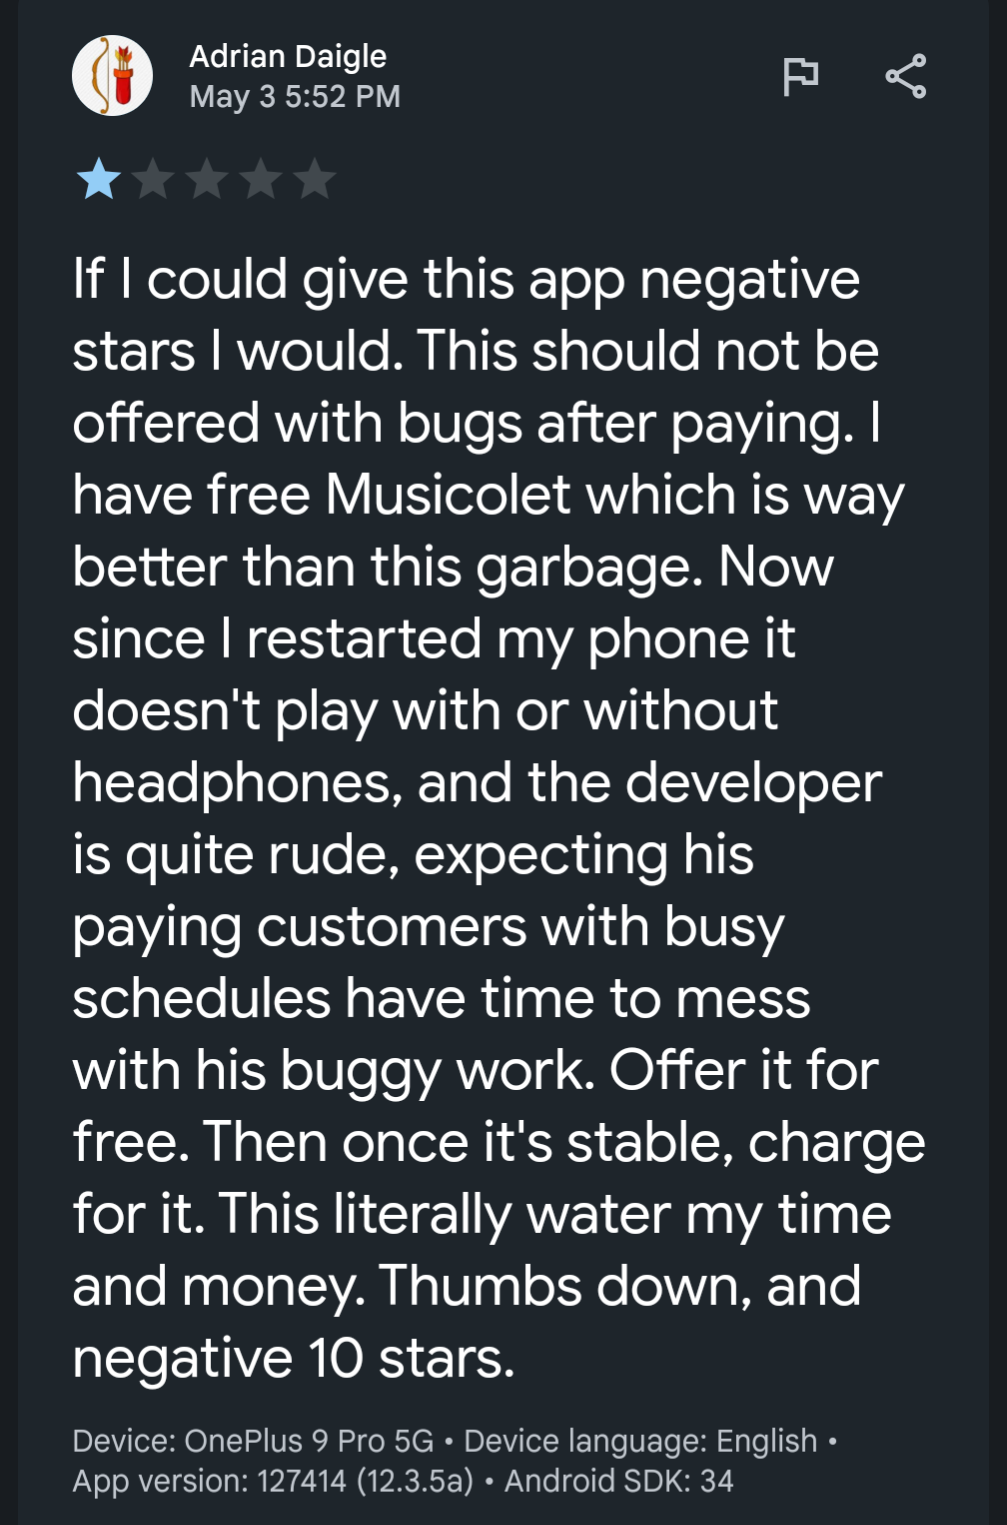Click the Device language: English text
The height and width of the screenshot is (1525, 1007).
coord(641,1441)
